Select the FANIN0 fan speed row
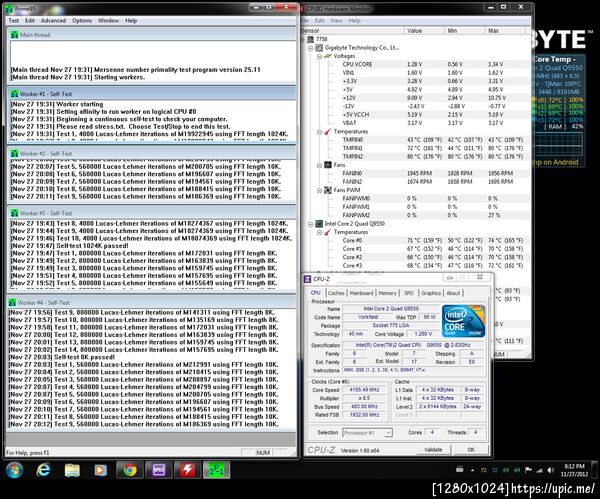This screenshot has width=600, height=499. click(430, 173)
